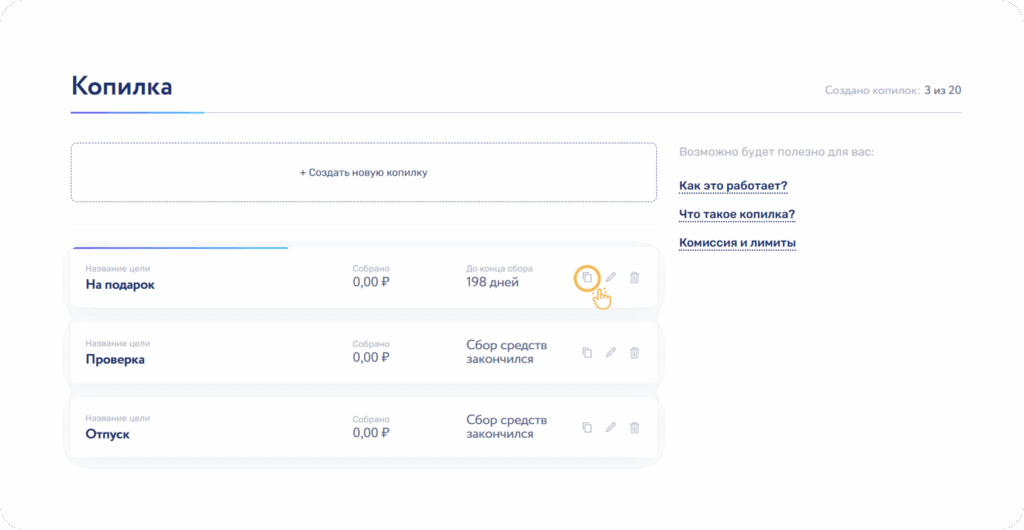Click the '198 дней' remaining time value
Viewport: 1024px width, 530px height.
(492, 283)
